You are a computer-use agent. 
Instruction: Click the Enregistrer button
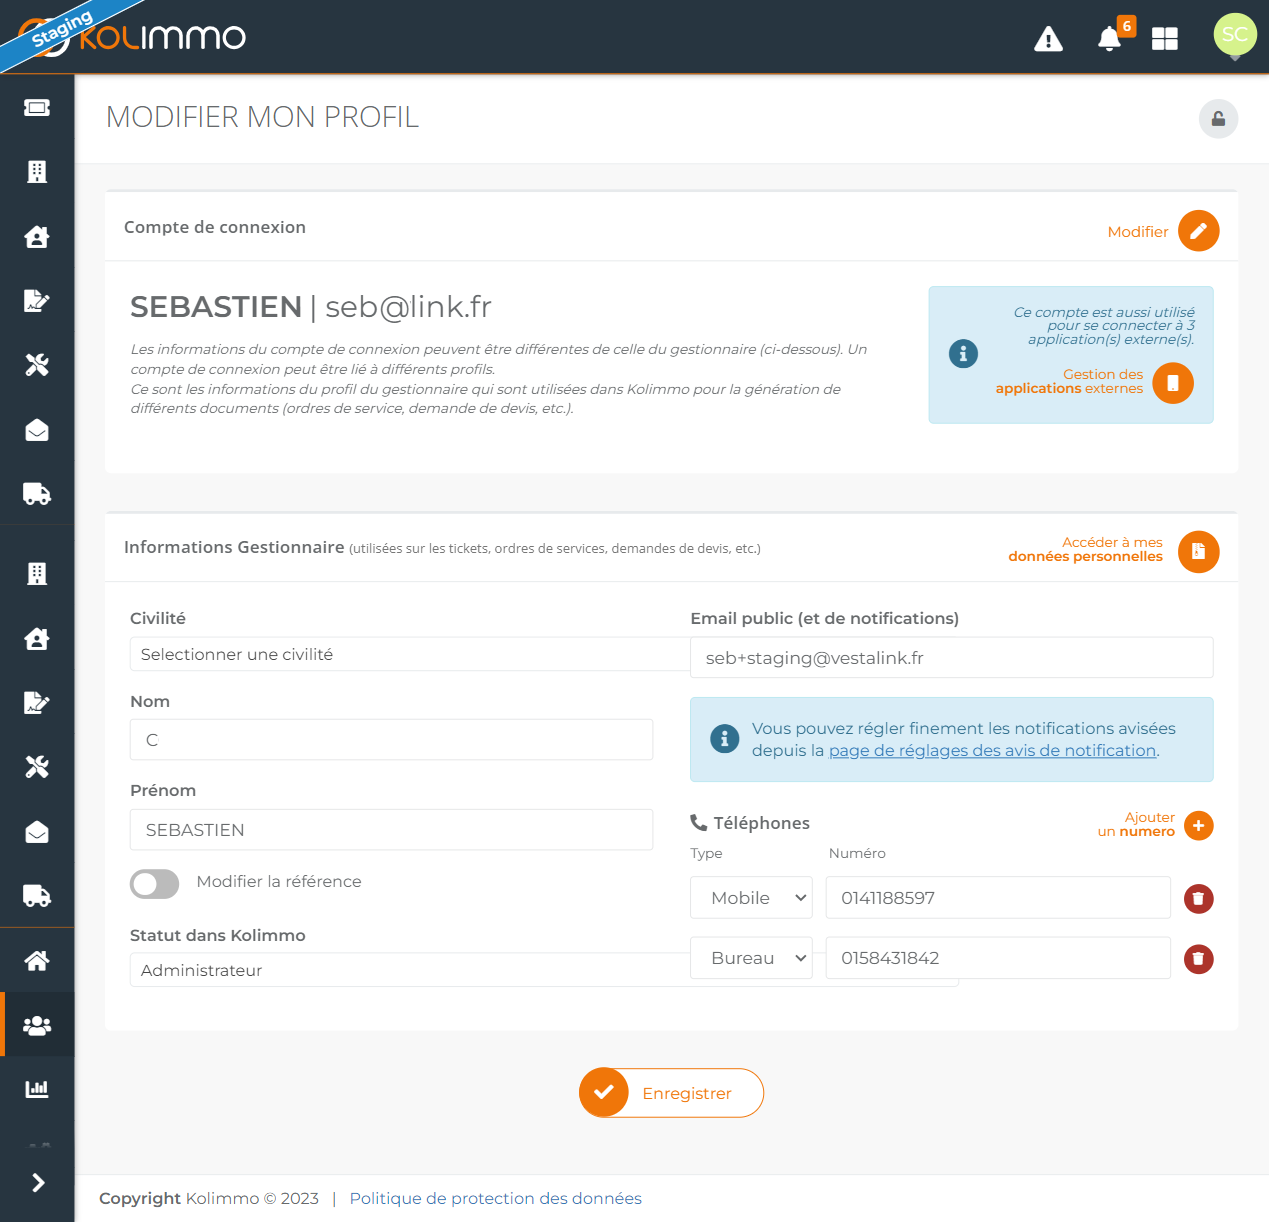(671, 1093)
